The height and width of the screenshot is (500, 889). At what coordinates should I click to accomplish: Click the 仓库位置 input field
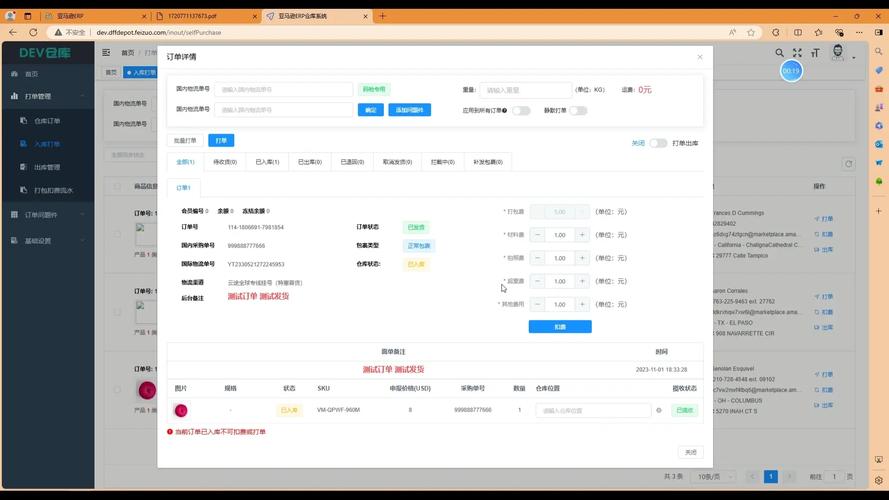click(x=593, y=410)
